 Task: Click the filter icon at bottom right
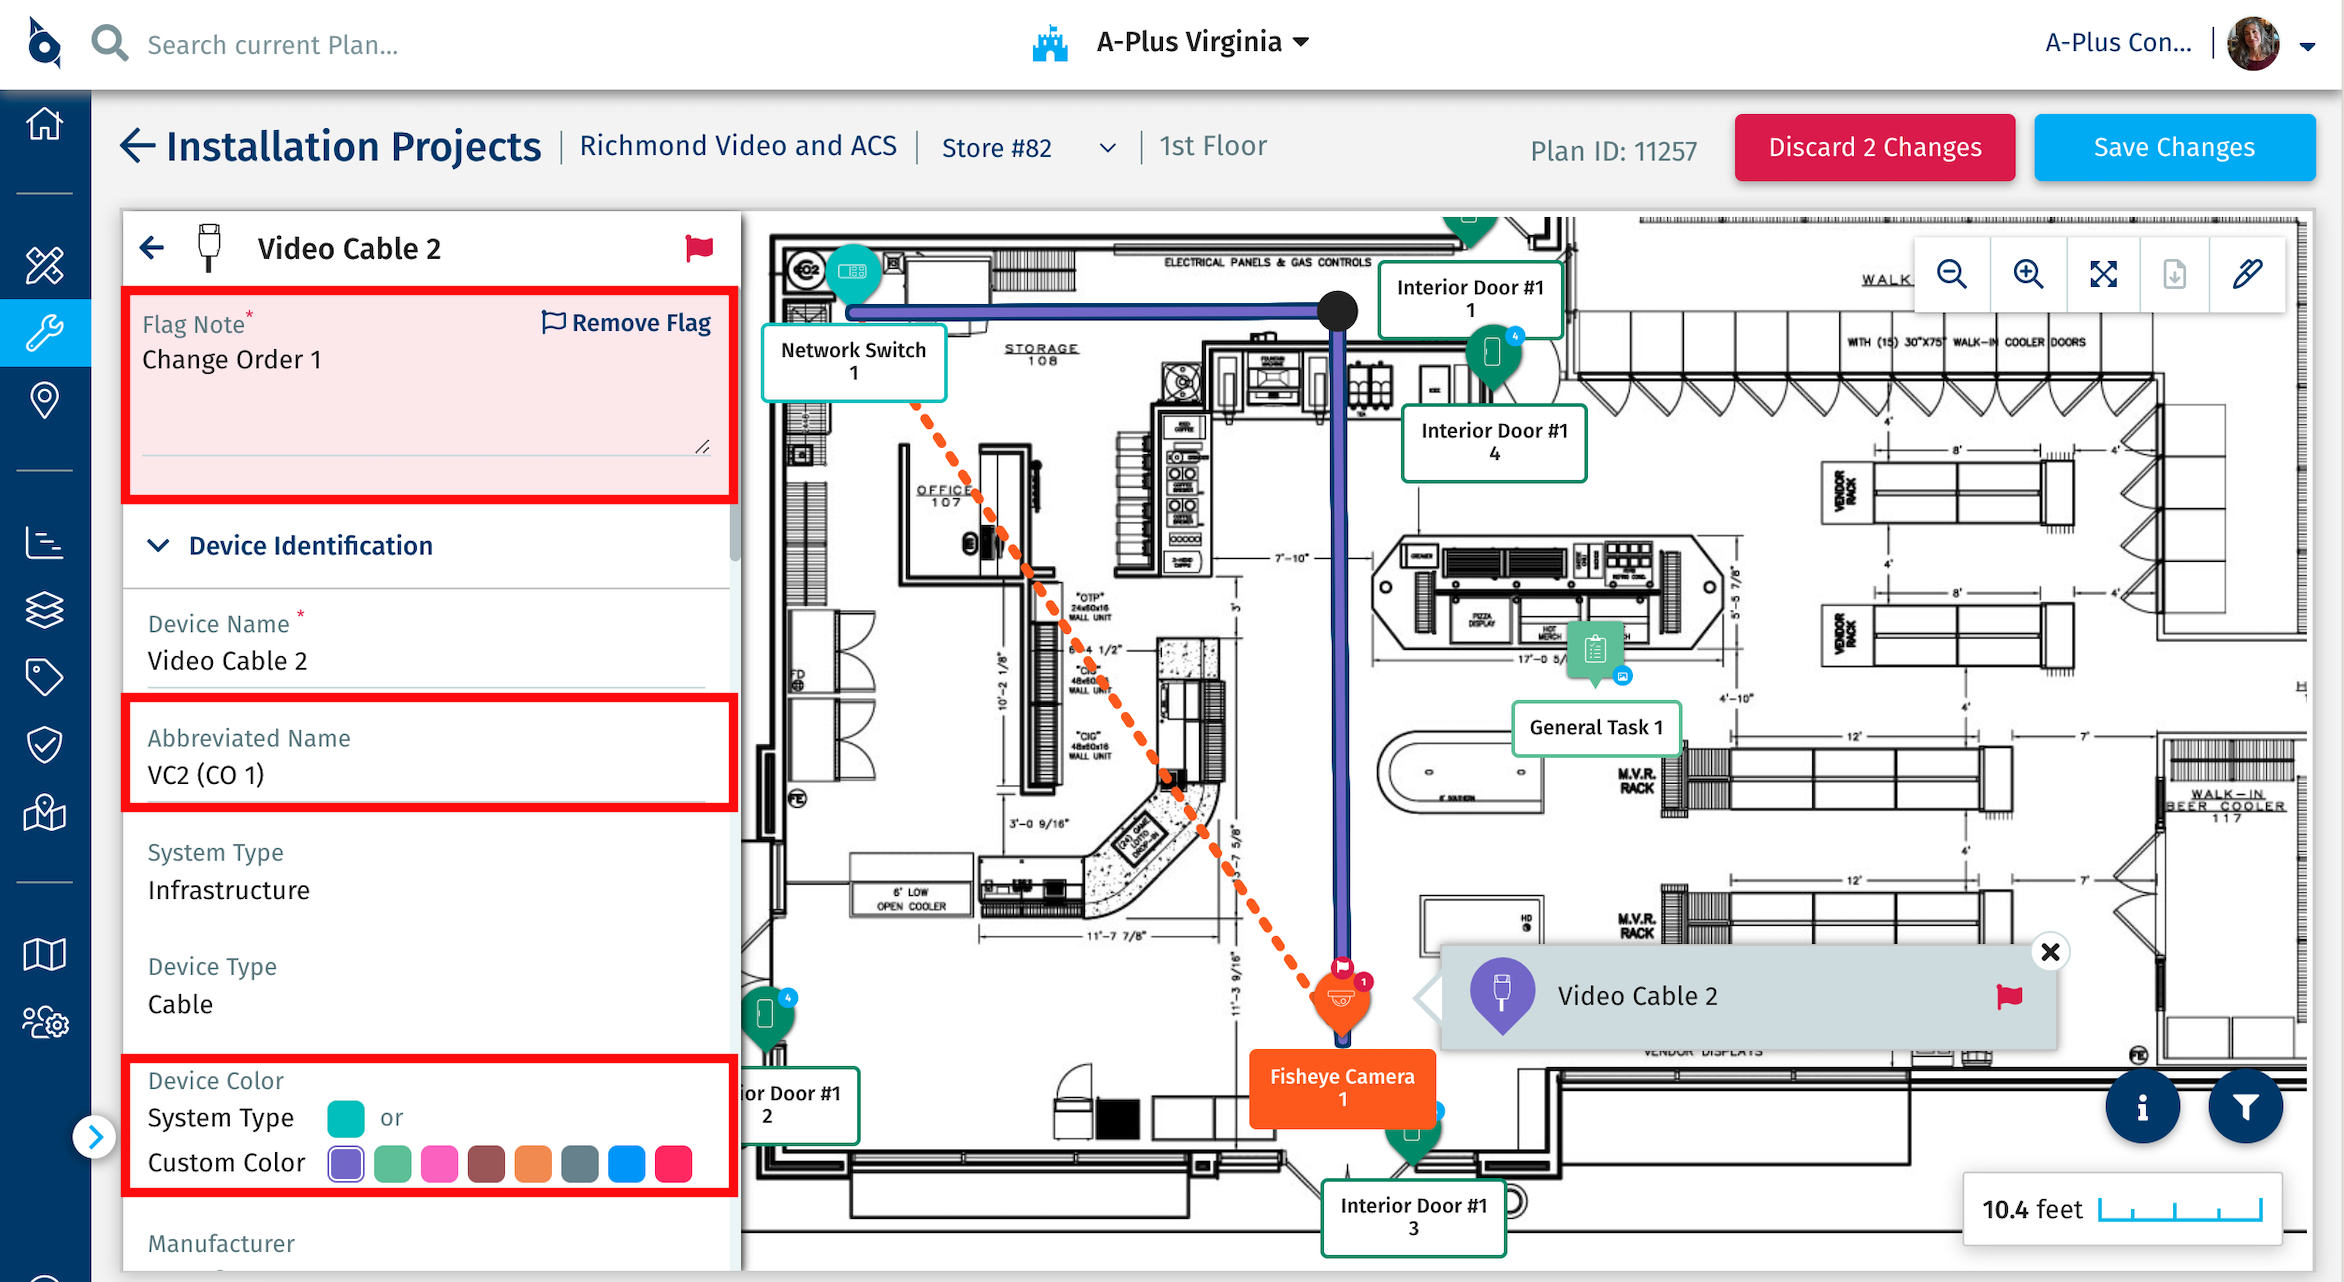click(2246, 1106)
